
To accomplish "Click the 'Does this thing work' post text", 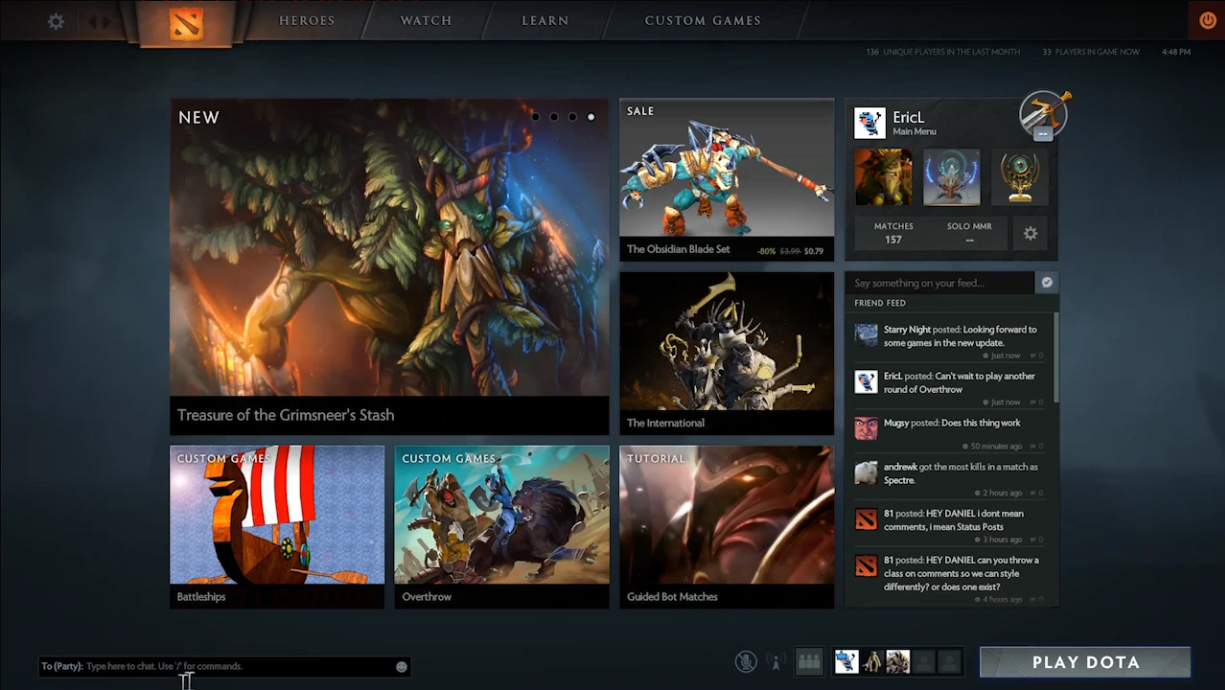I will (982, 423).
